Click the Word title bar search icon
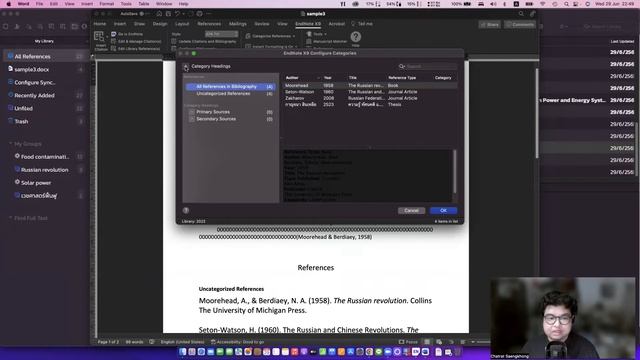The image size is (640, 360). point(521,14)
